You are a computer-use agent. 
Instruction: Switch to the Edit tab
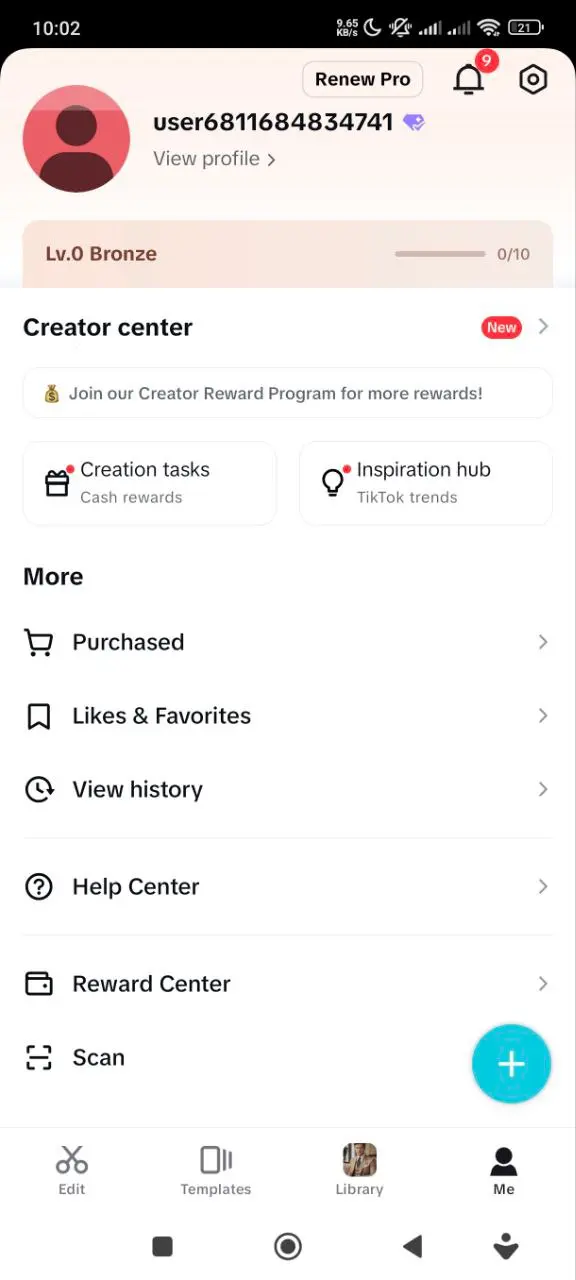pos(72,1171)
